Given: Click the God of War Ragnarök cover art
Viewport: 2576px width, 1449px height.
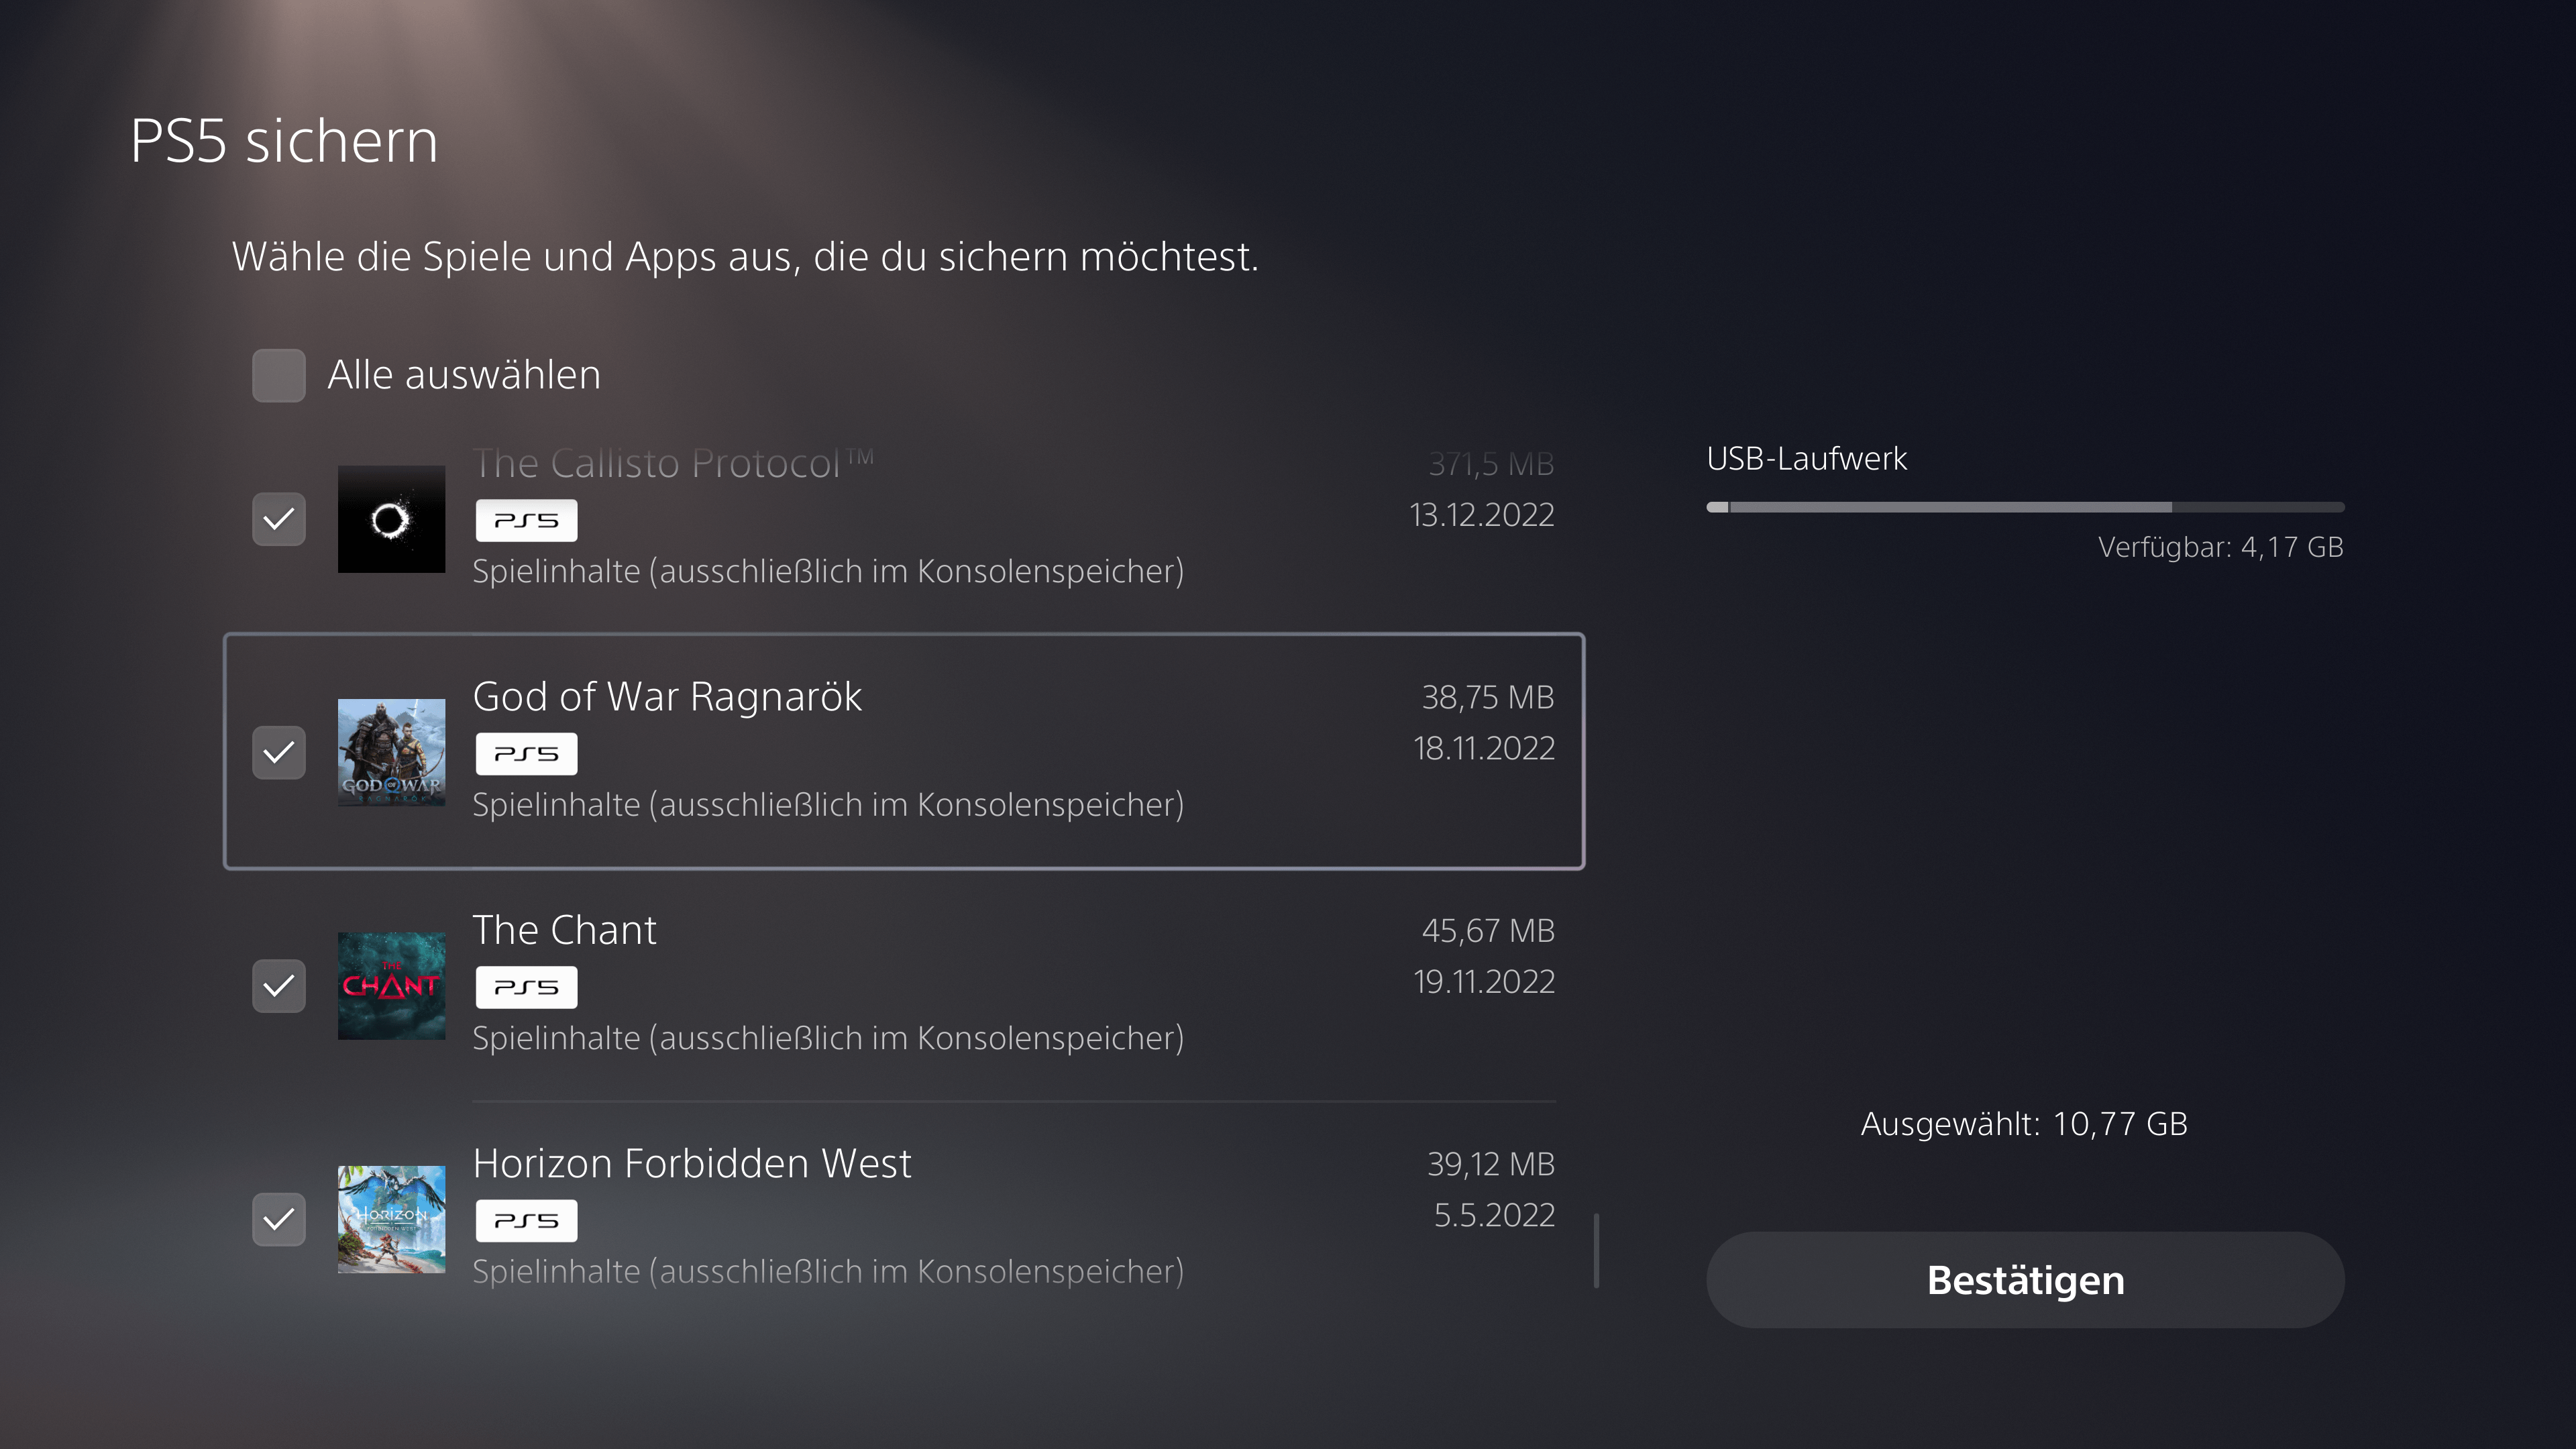Looking at the screenshot, I should click(391, 752).
